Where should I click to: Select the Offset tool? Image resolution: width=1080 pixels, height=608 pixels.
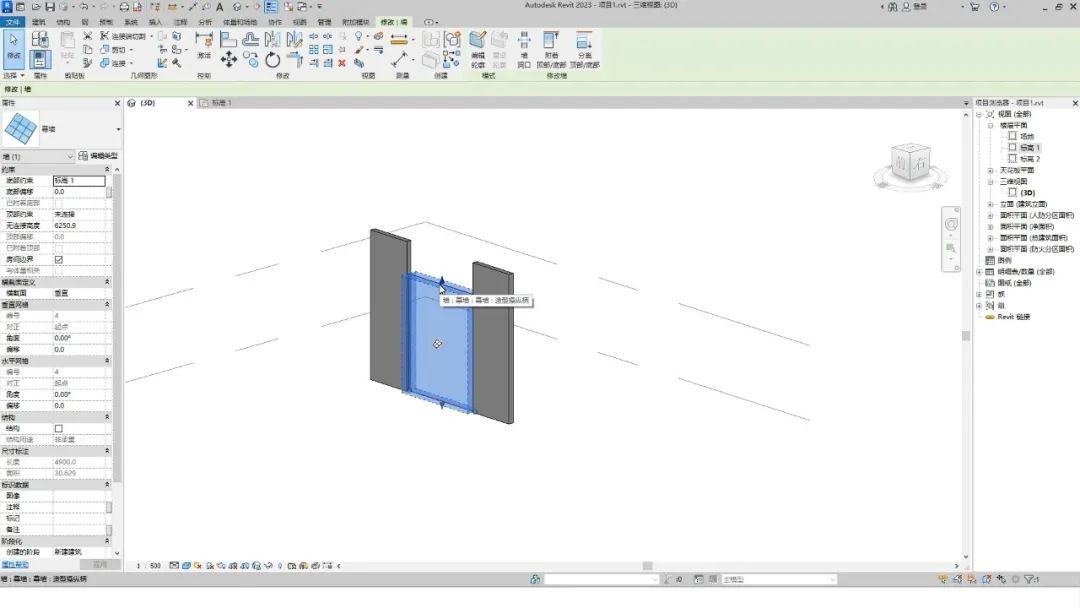pos(251,39)
